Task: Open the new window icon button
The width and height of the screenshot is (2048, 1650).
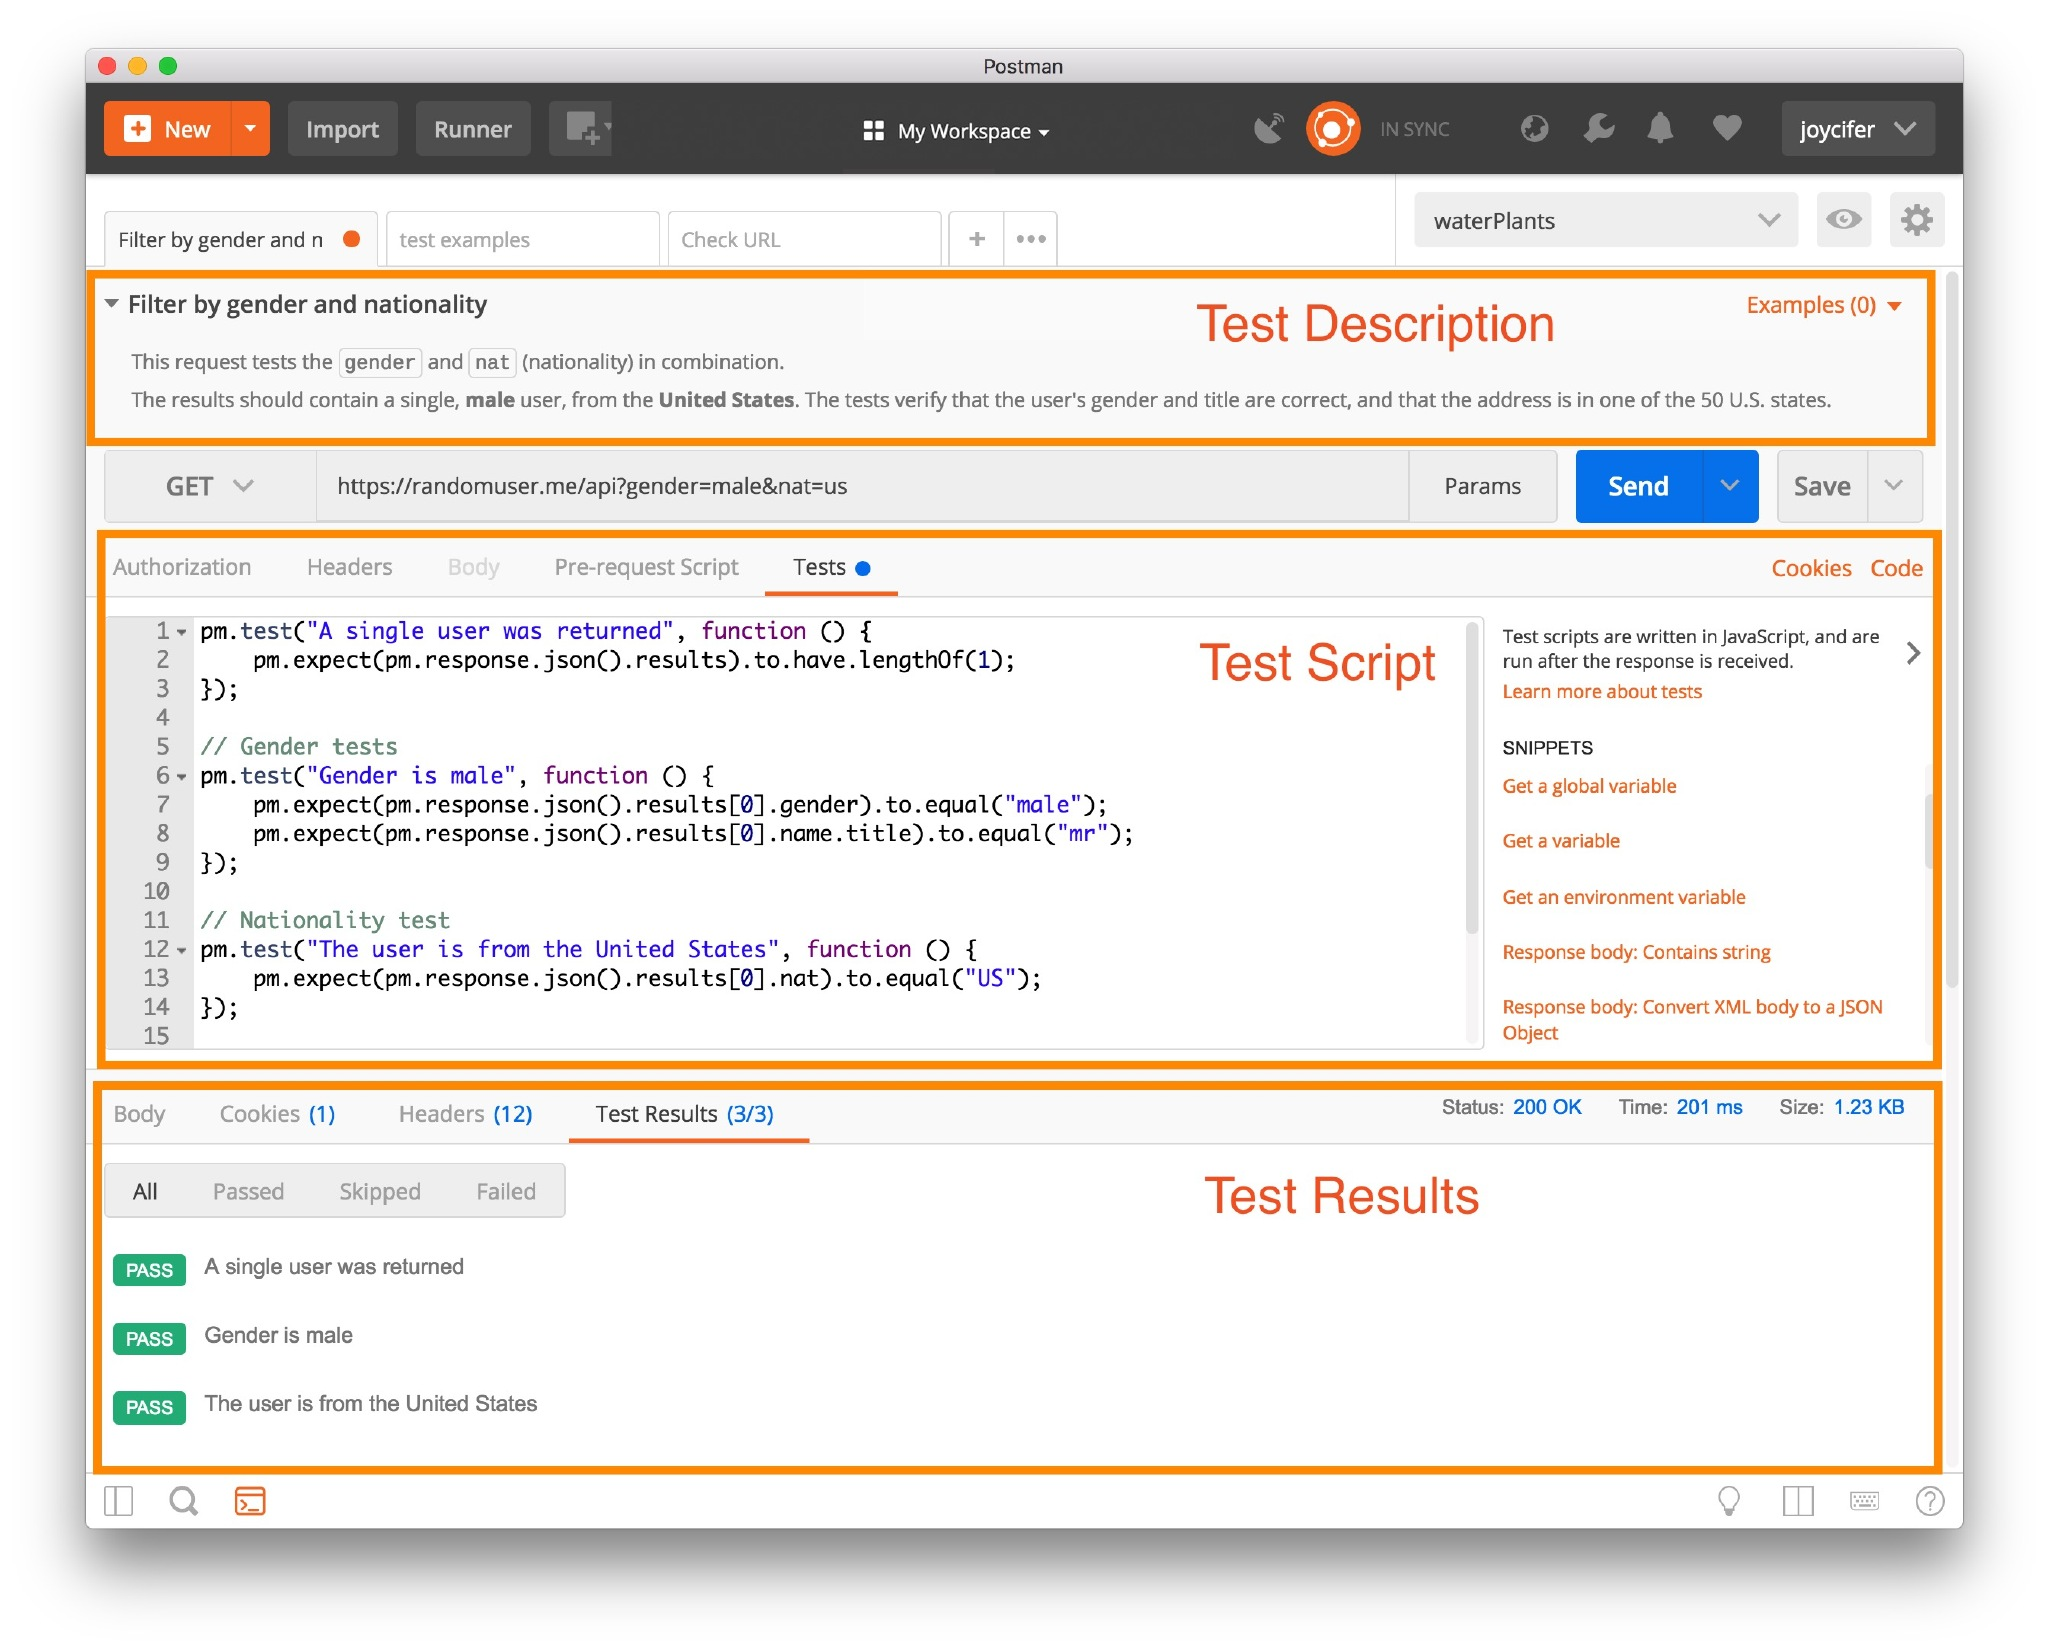Action: point(583,129)
